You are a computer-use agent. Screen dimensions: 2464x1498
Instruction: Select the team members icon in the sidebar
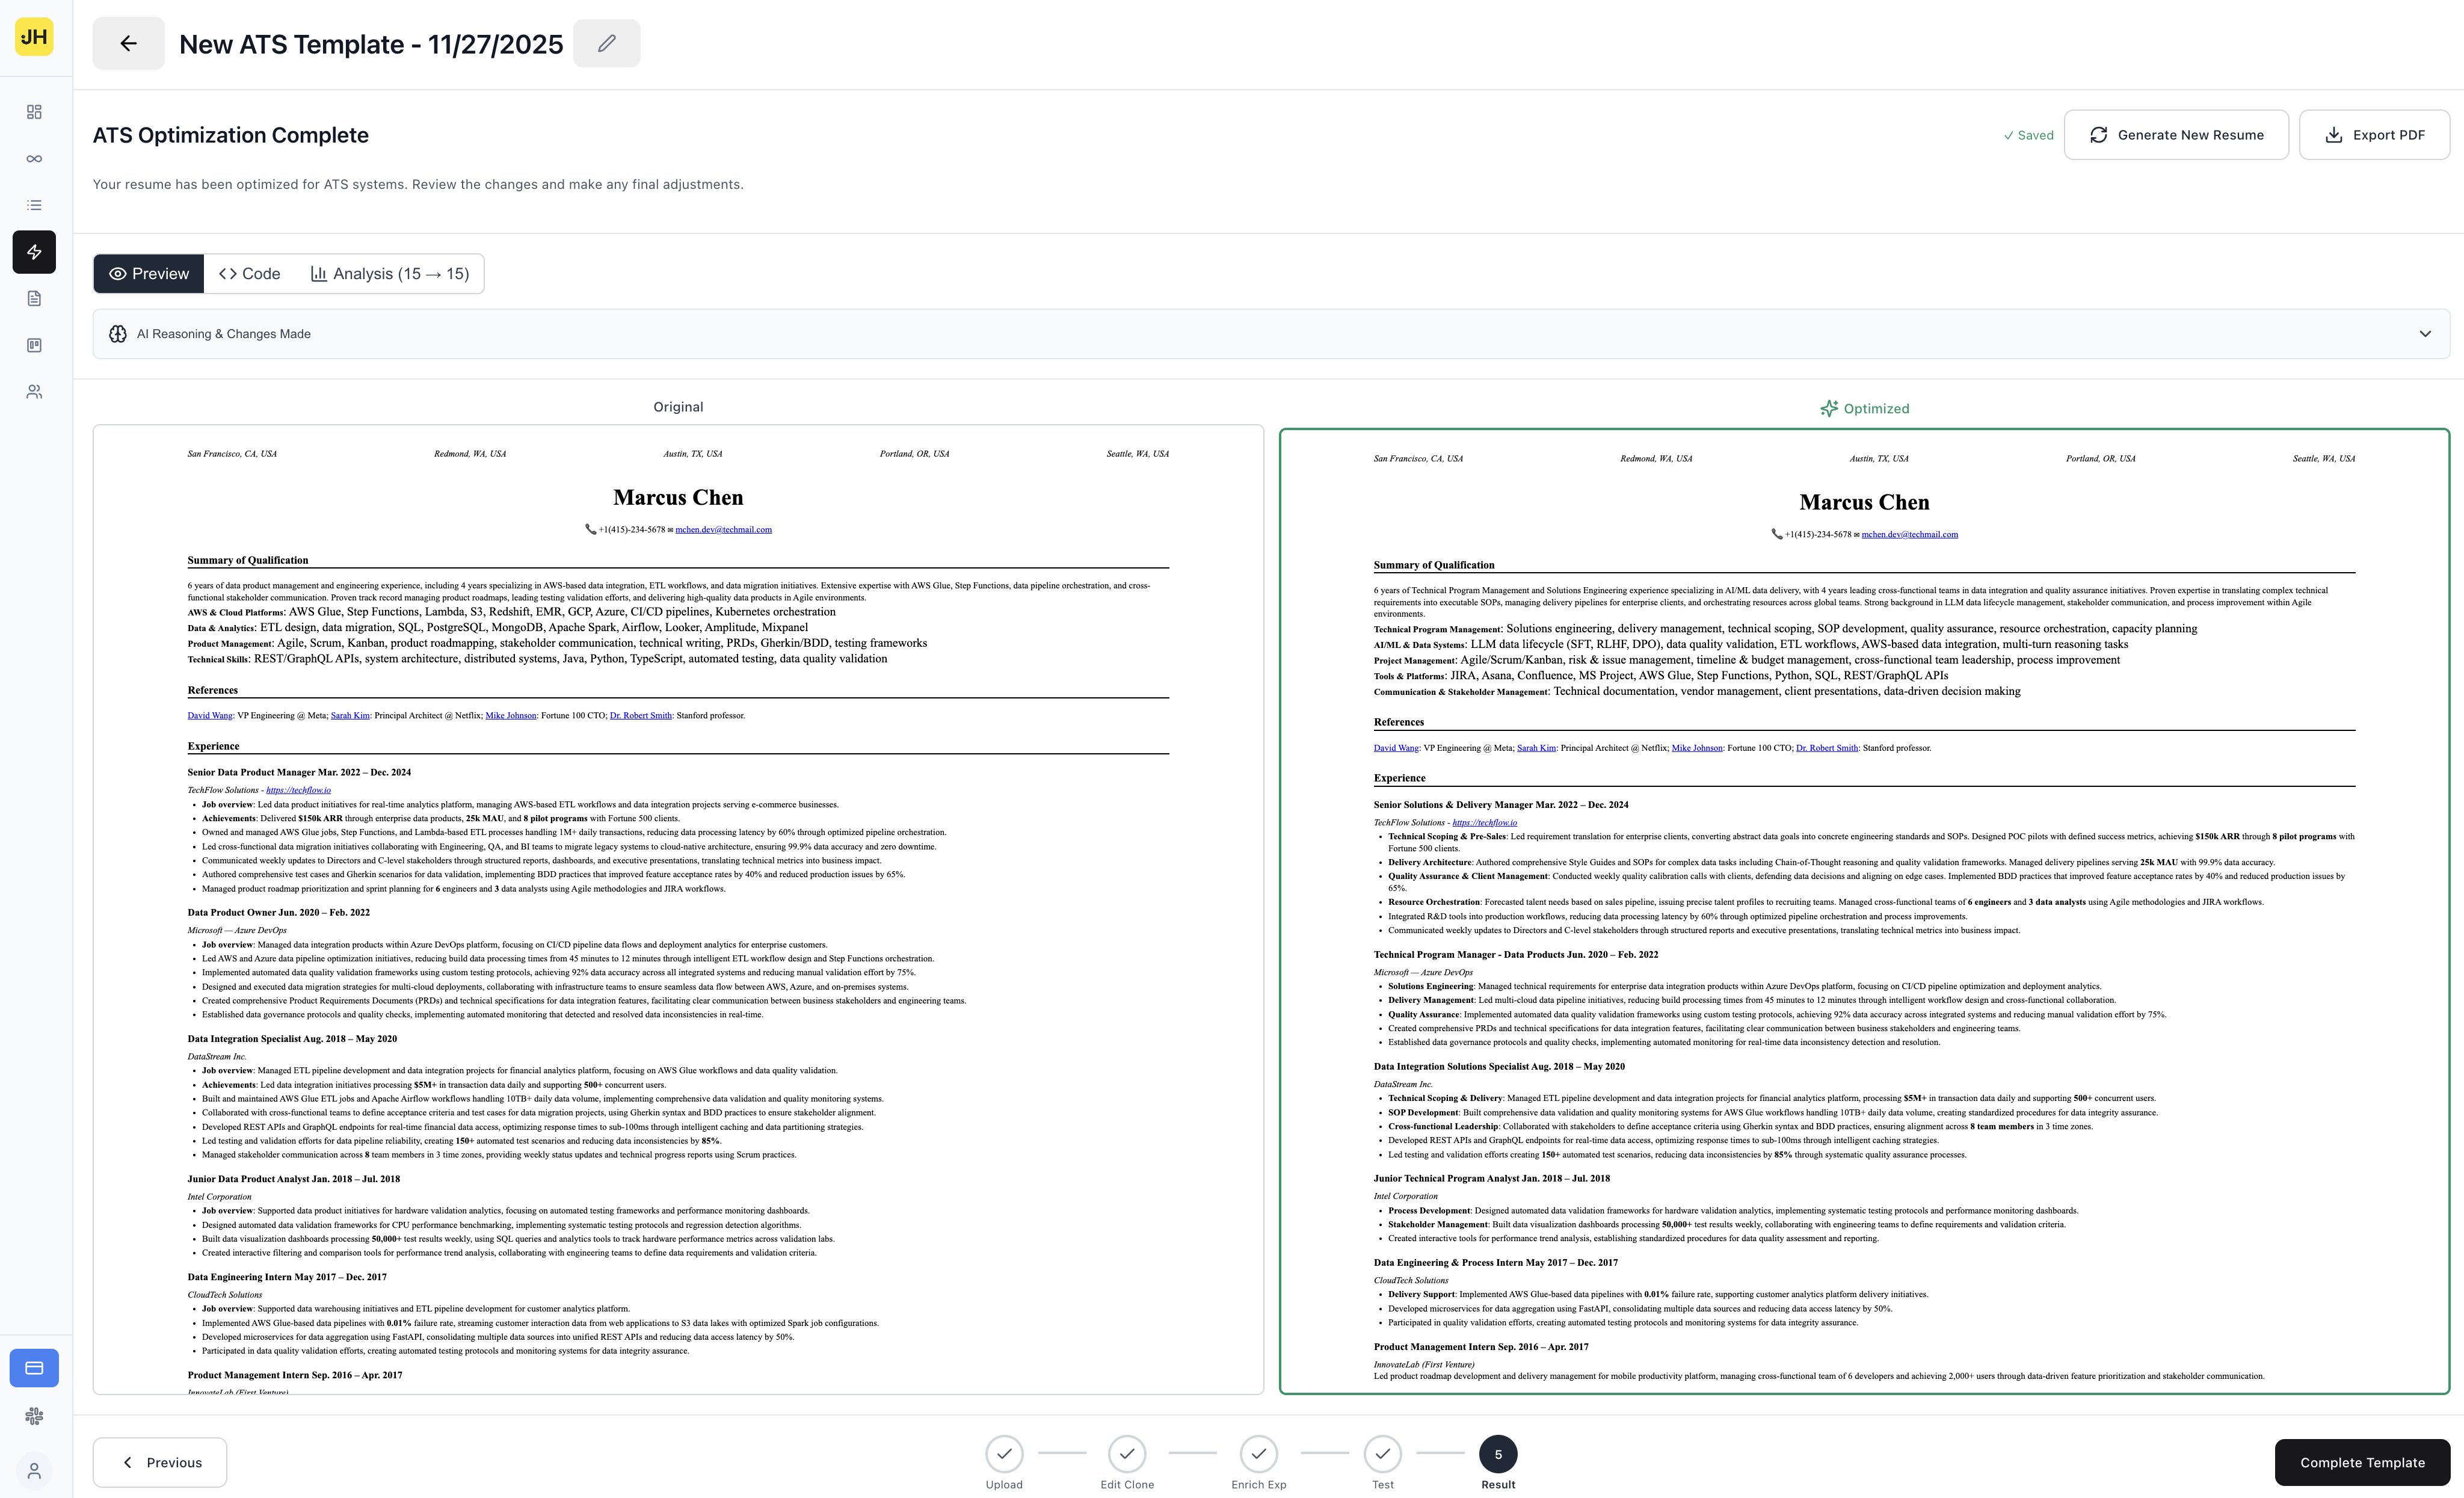33,392
